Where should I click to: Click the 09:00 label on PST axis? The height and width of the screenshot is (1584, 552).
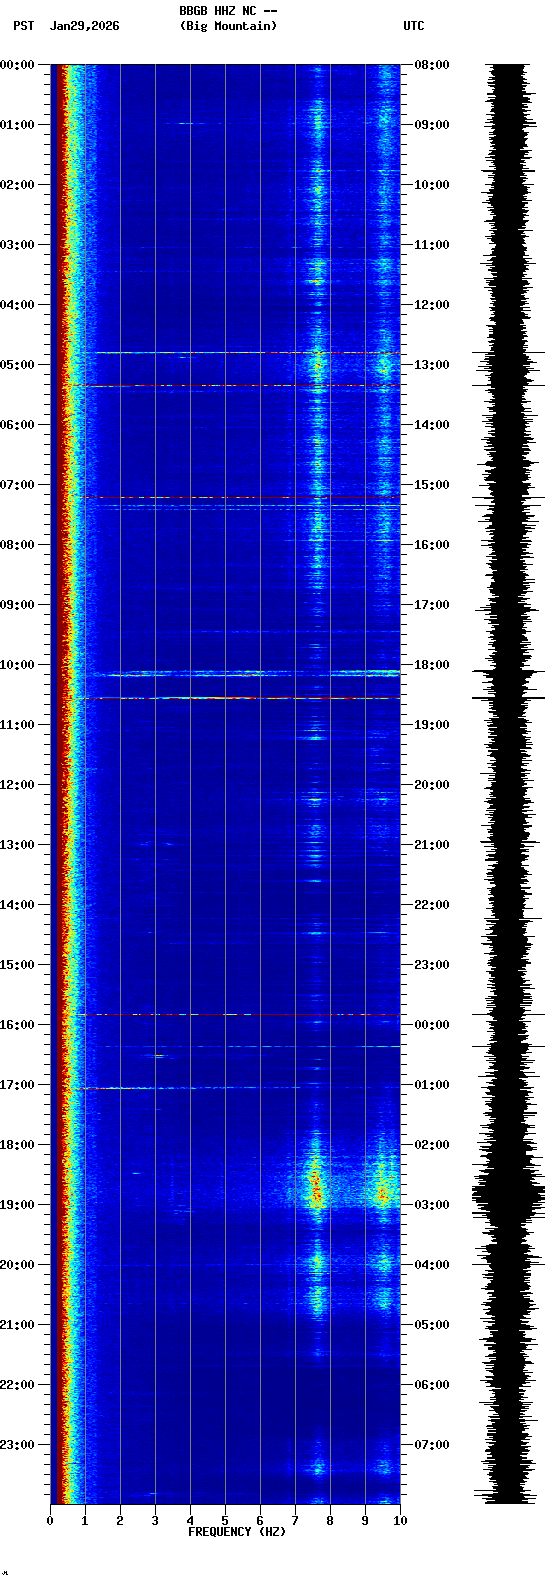pos(17,605)
